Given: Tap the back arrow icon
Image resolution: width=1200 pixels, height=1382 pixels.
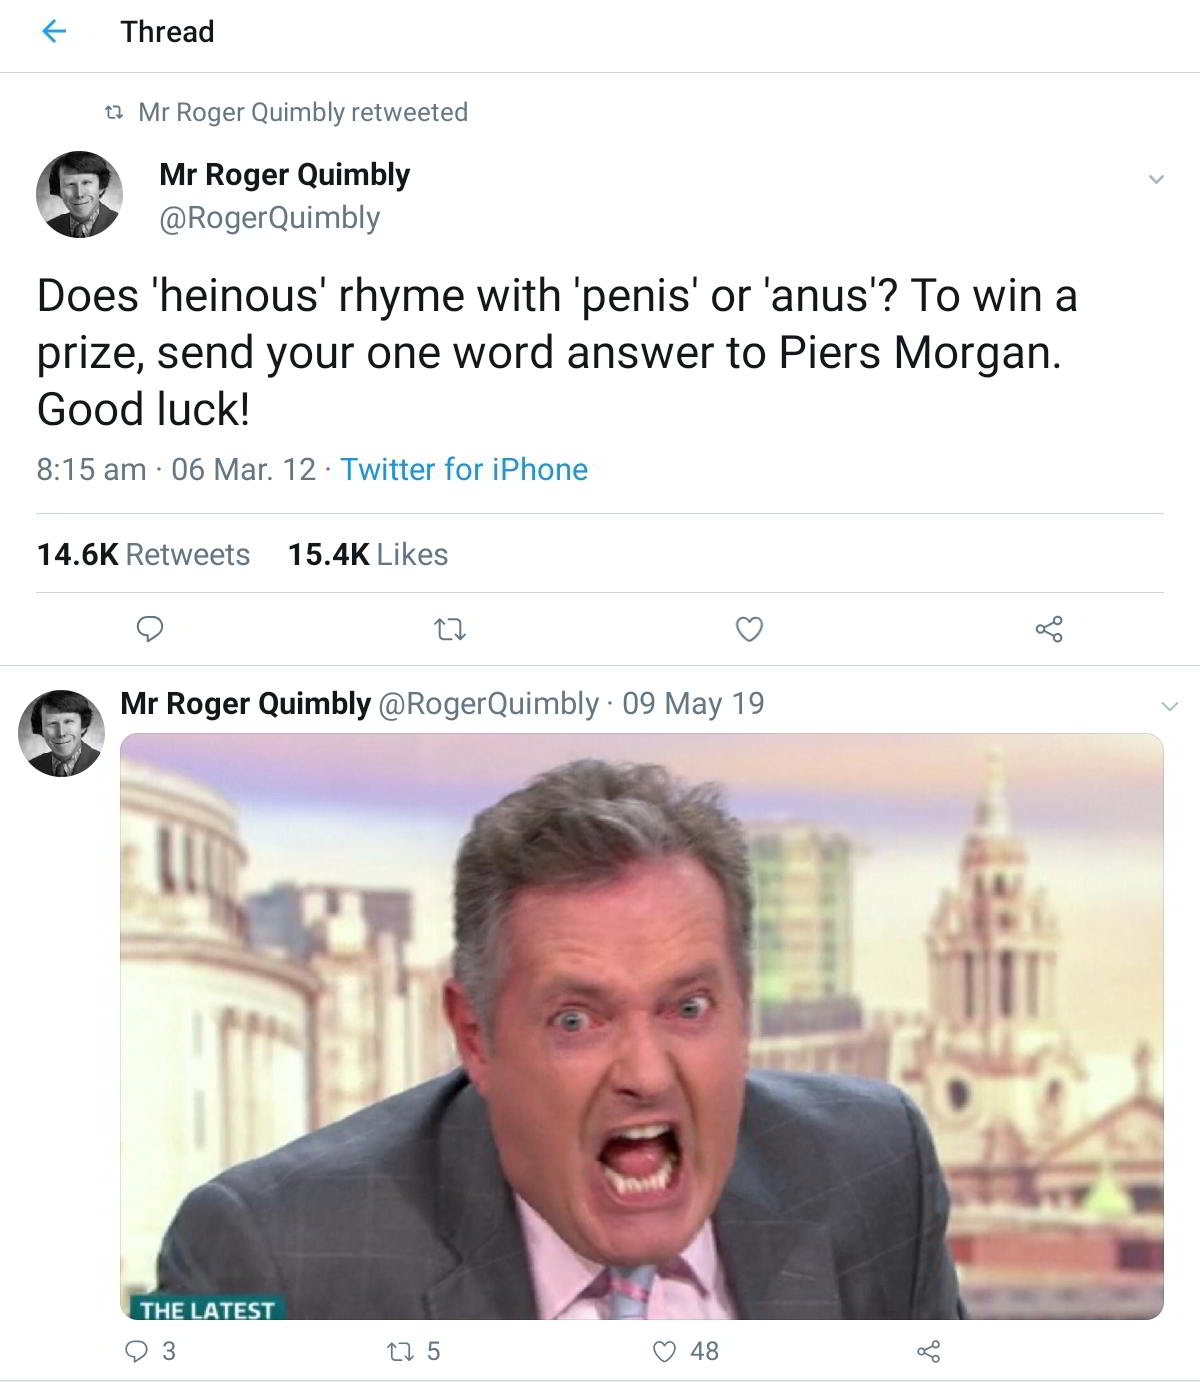Looking at the screenshot, I should [x=53, y=32].
